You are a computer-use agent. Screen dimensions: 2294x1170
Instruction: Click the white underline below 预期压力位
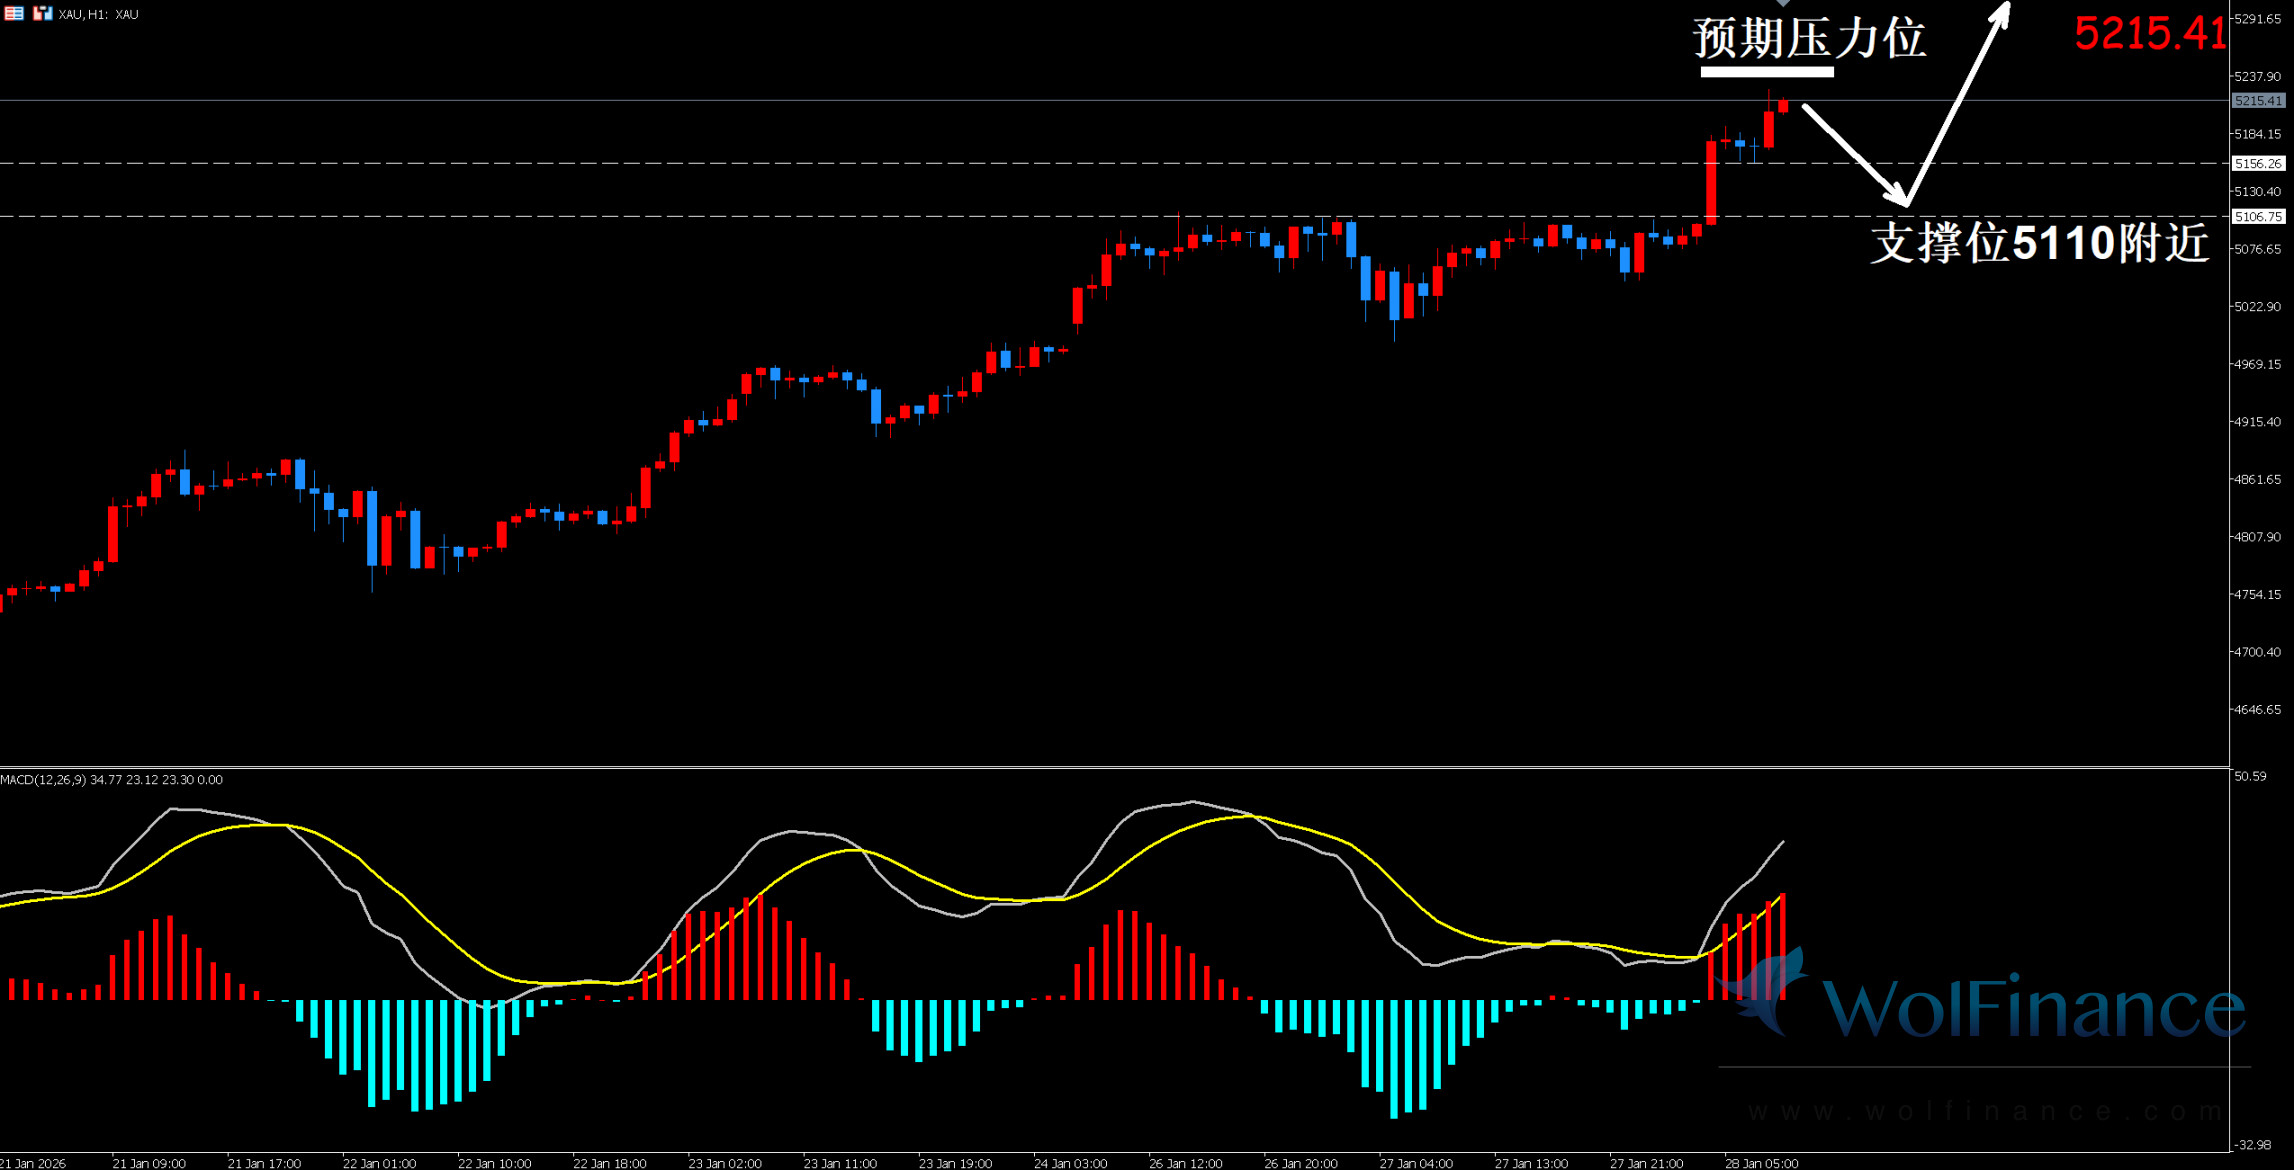pyautogui.click(x=1767, y=72)
